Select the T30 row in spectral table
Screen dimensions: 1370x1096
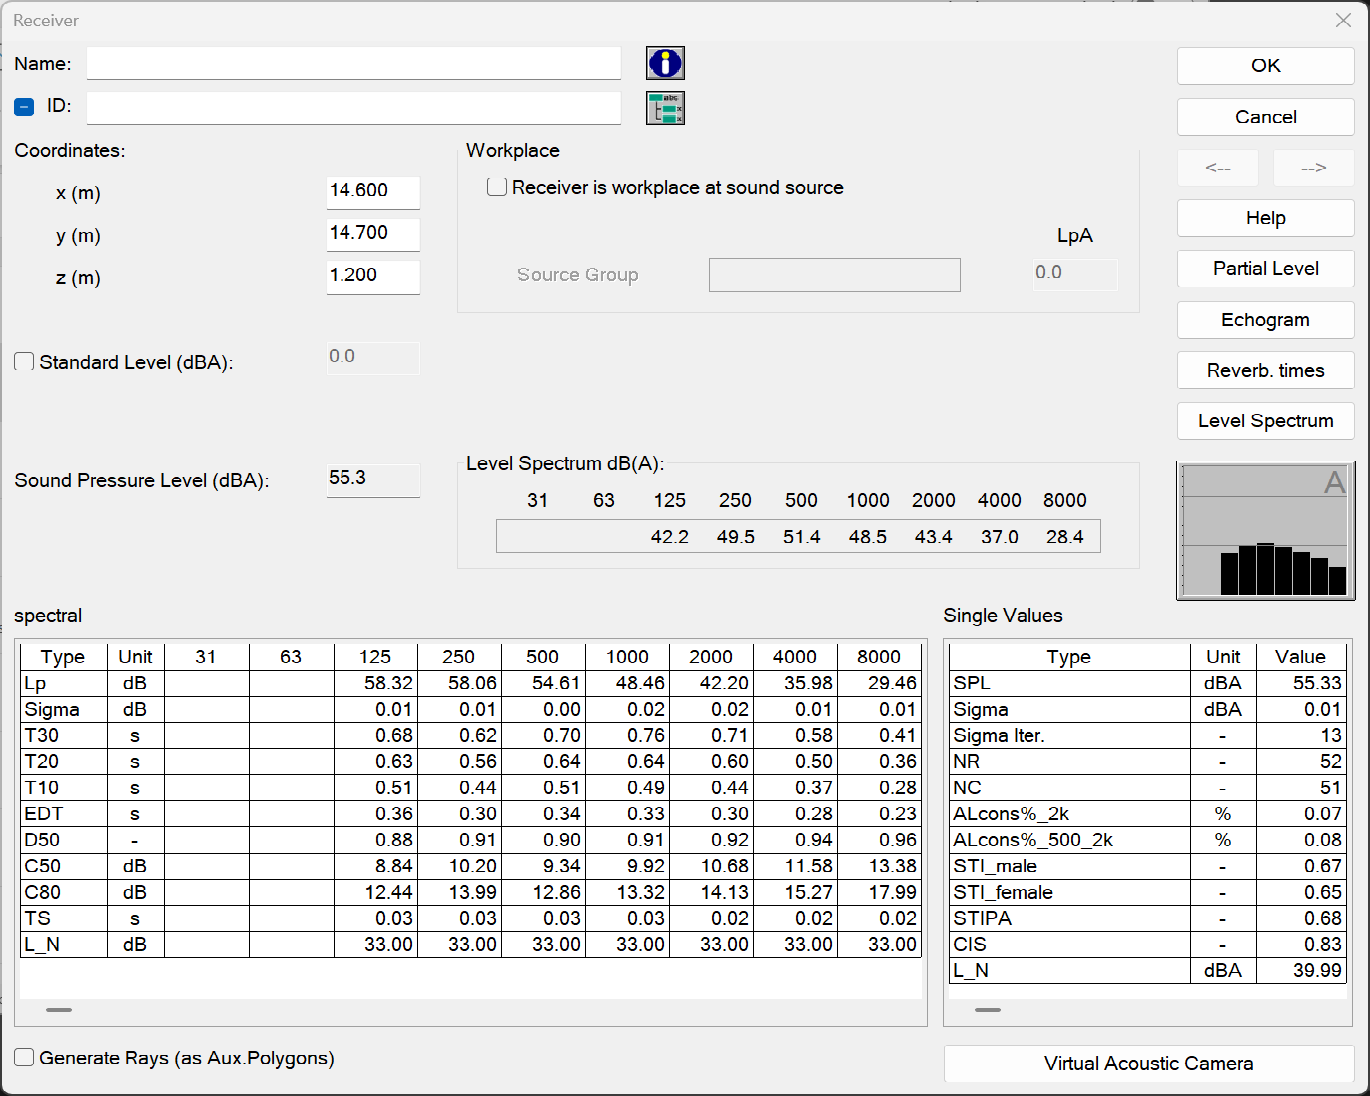tap(471, 735)
